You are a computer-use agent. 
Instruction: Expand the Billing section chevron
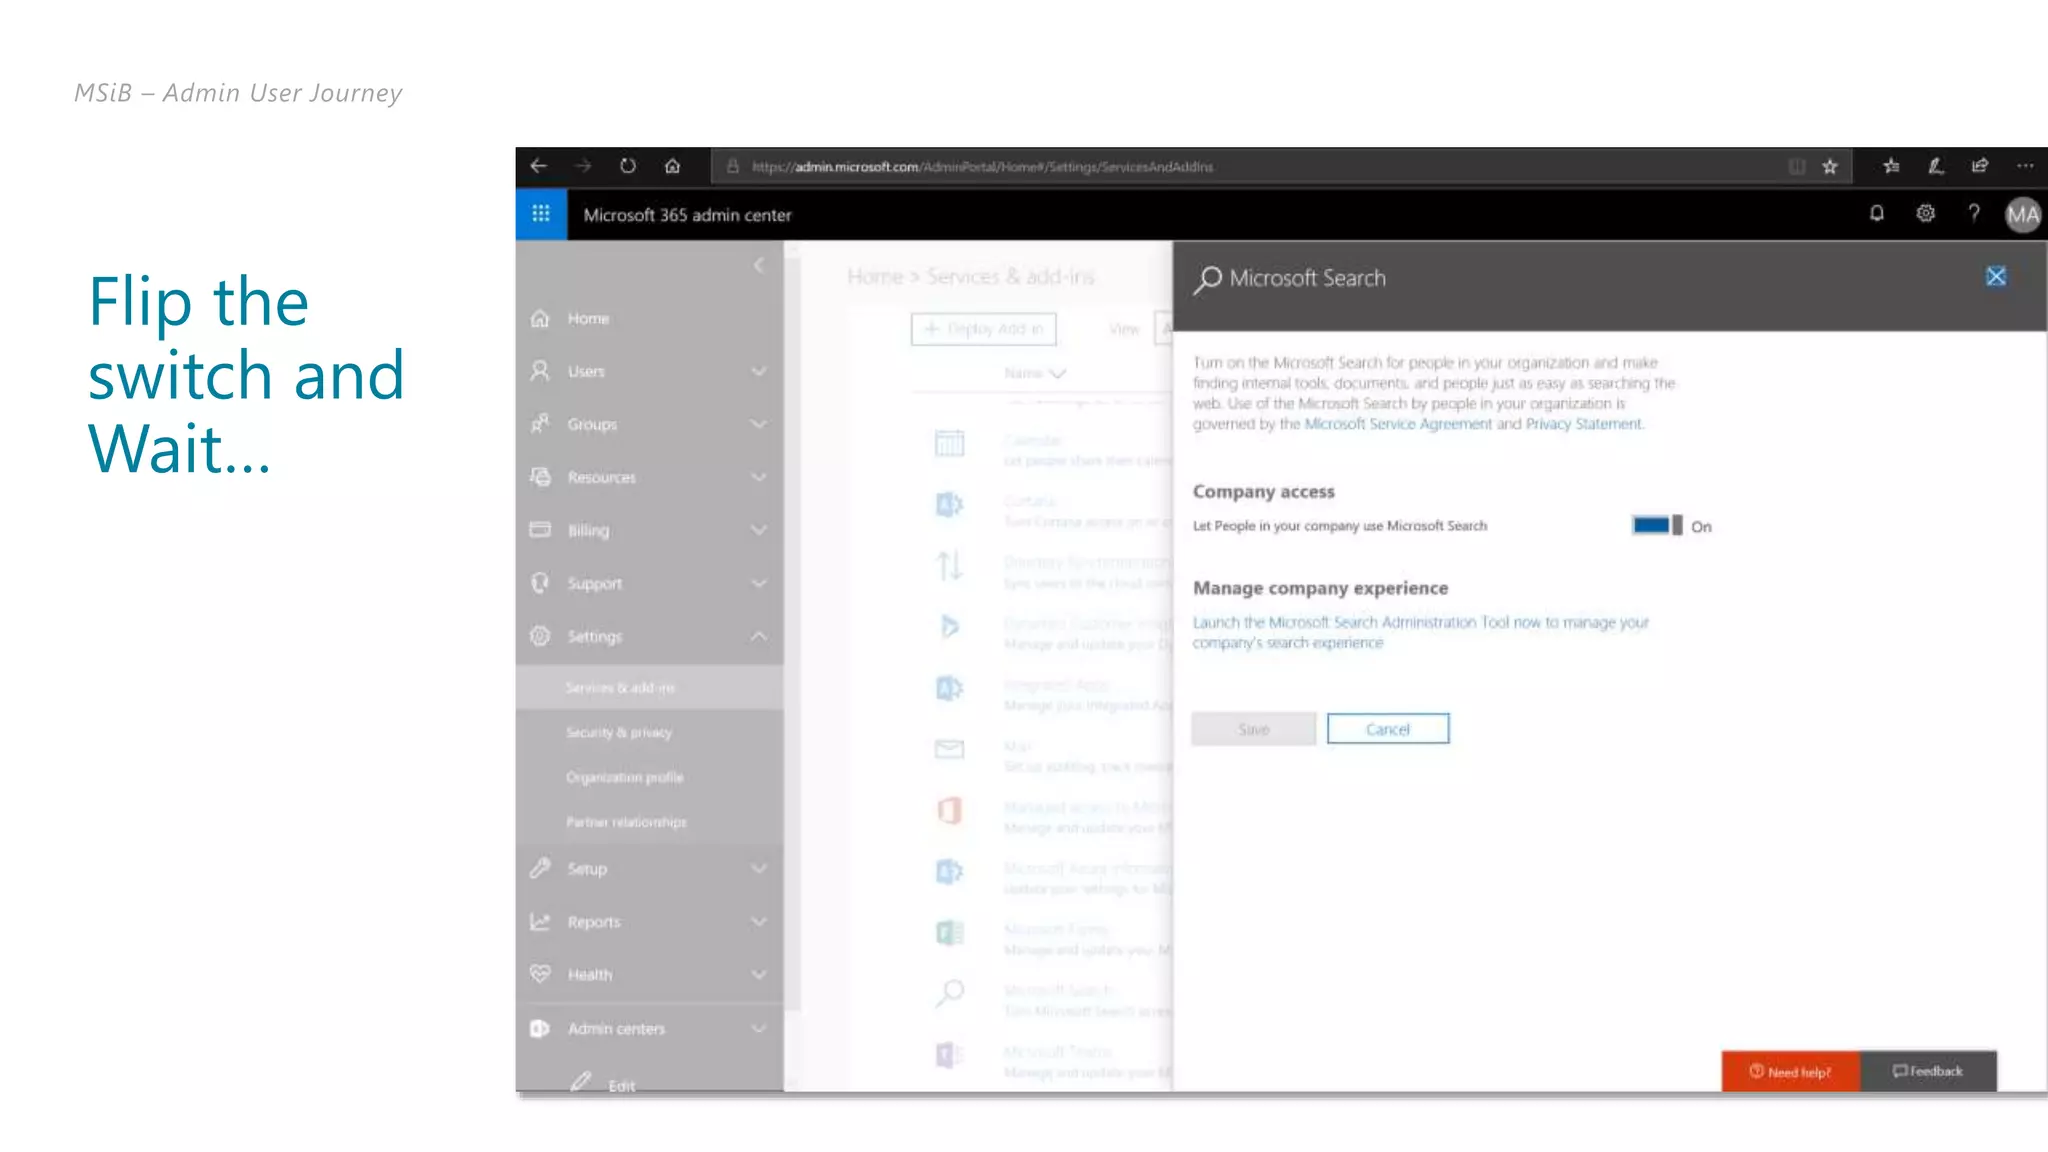coord(759,530)
